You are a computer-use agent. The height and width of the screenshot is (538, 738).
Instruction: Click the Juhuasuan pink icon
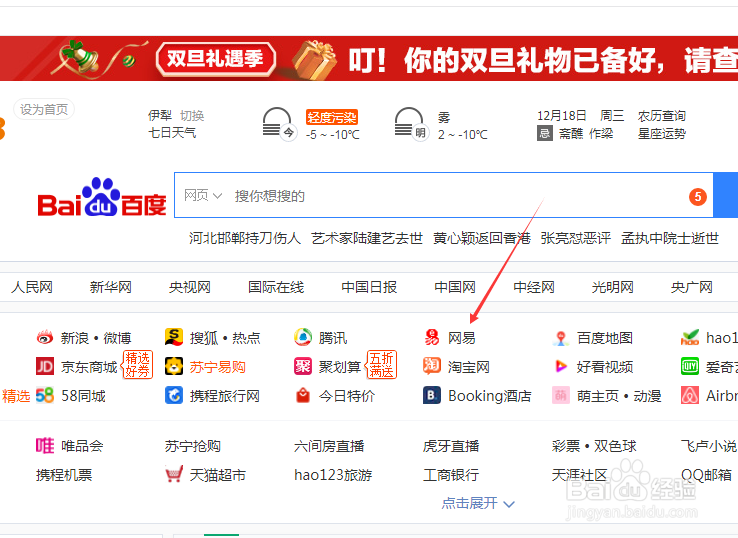pos(303,366)
